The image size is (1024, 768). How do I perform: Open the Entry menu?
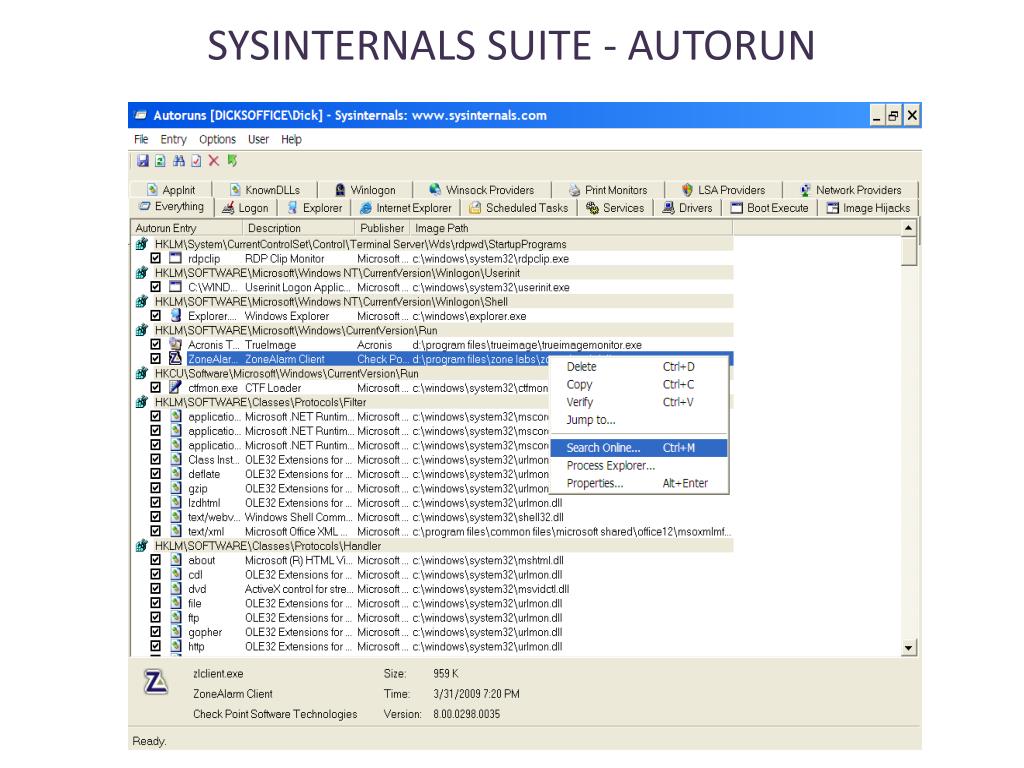point(173,139)
